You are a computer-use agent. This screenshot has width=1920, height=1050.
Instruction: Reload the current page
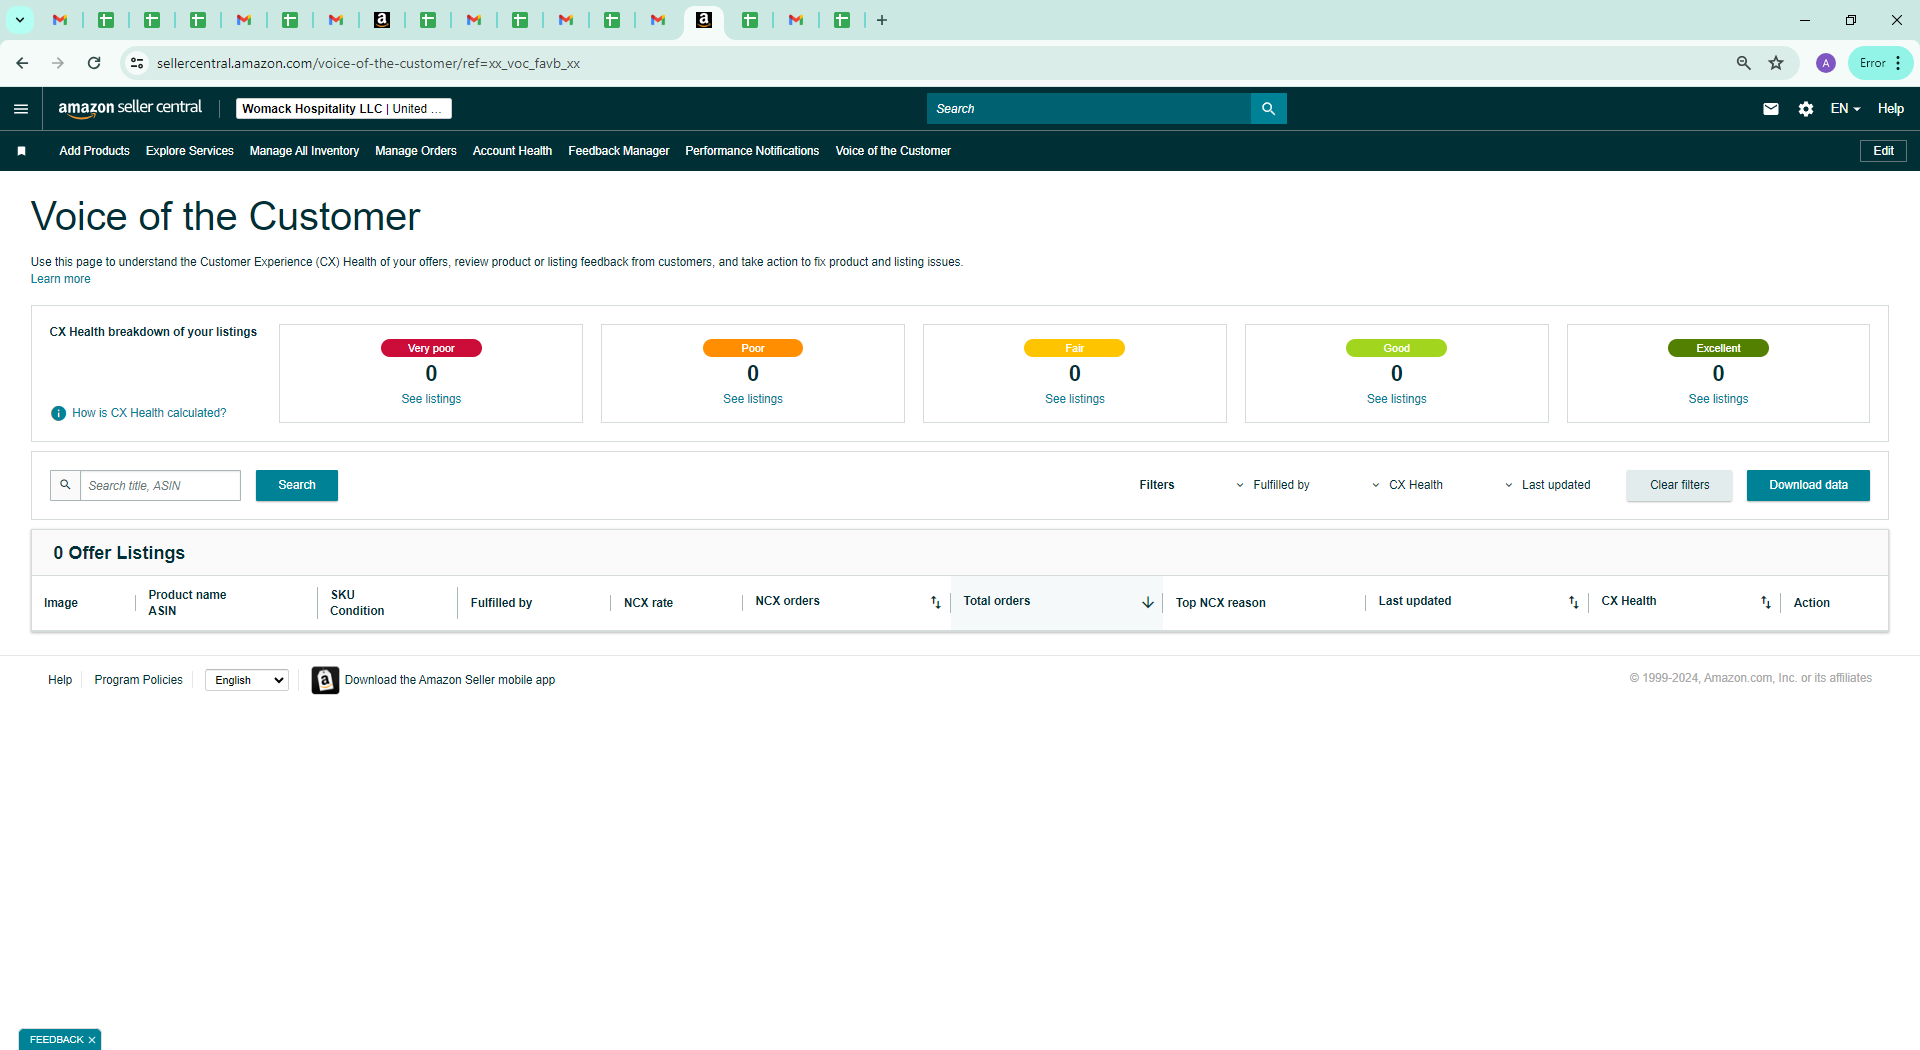tap(94, 63)
